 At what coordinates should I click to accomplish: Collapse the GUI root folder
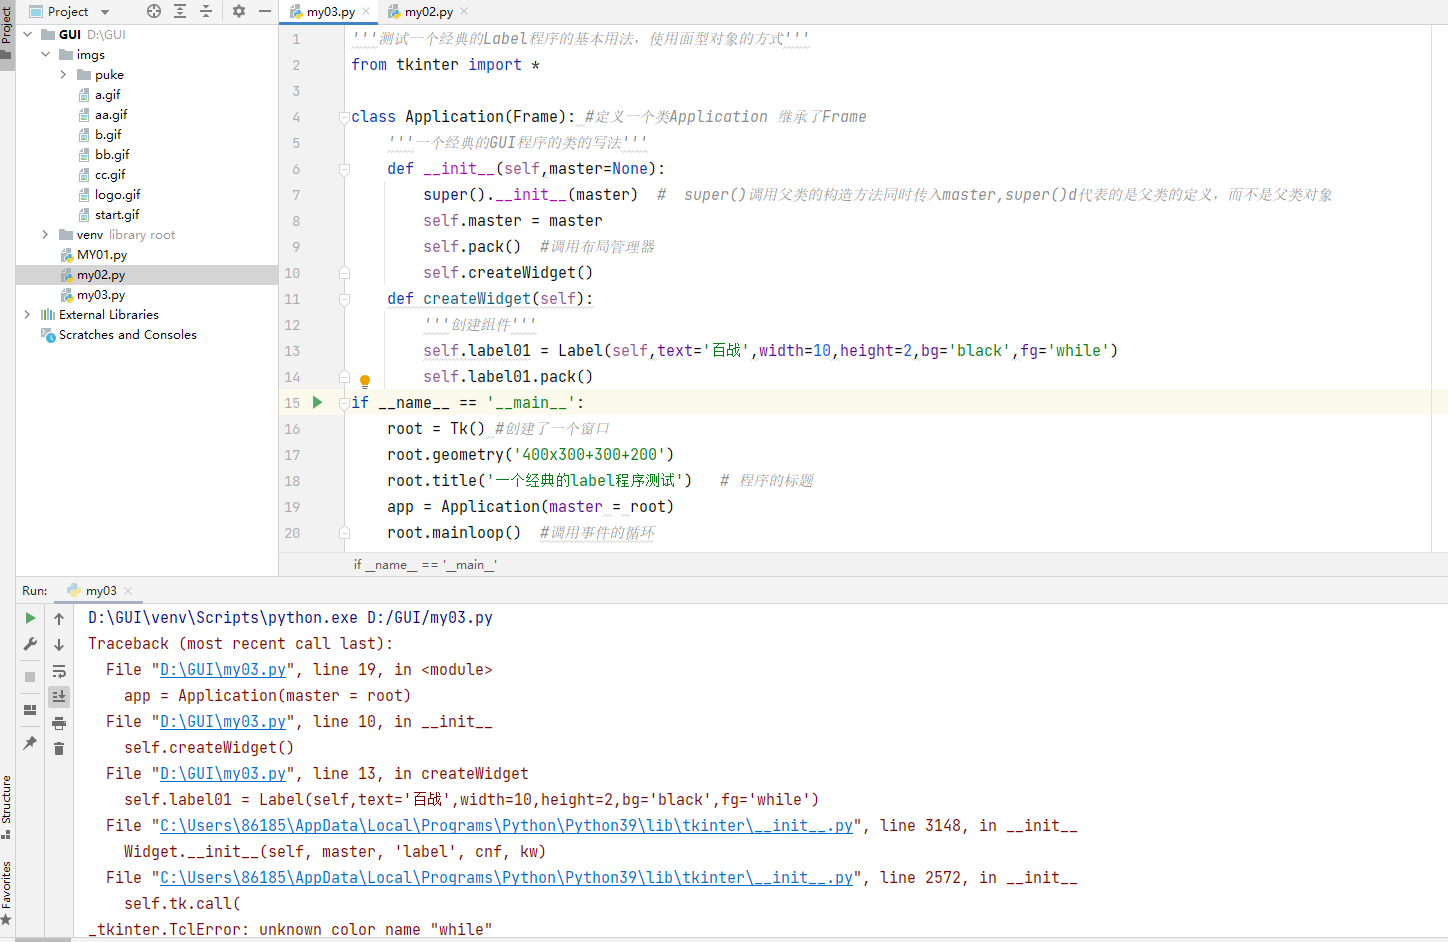(27, 34)
